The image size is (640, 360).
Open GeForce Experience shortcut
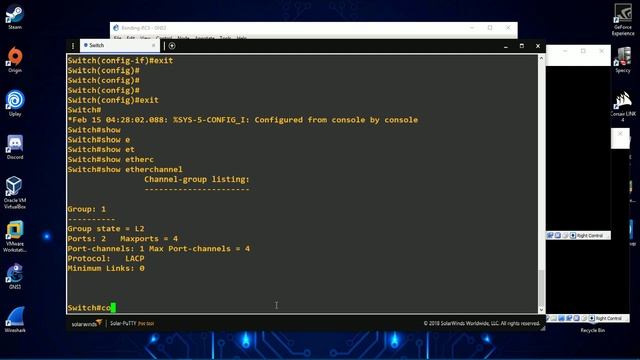623,19
